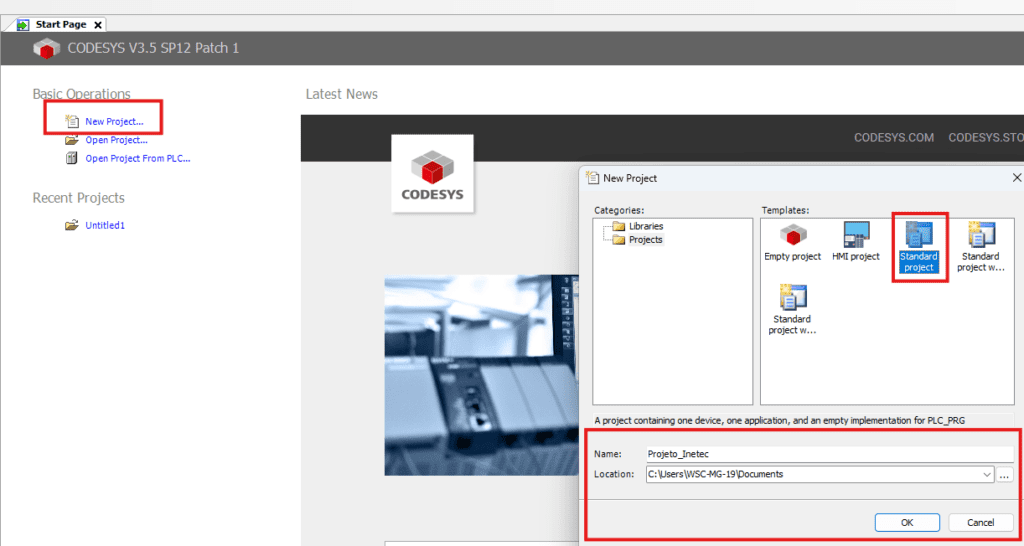Screen dimensions: 1024x546
Task: Click the Cancel button
Action: 981,522
